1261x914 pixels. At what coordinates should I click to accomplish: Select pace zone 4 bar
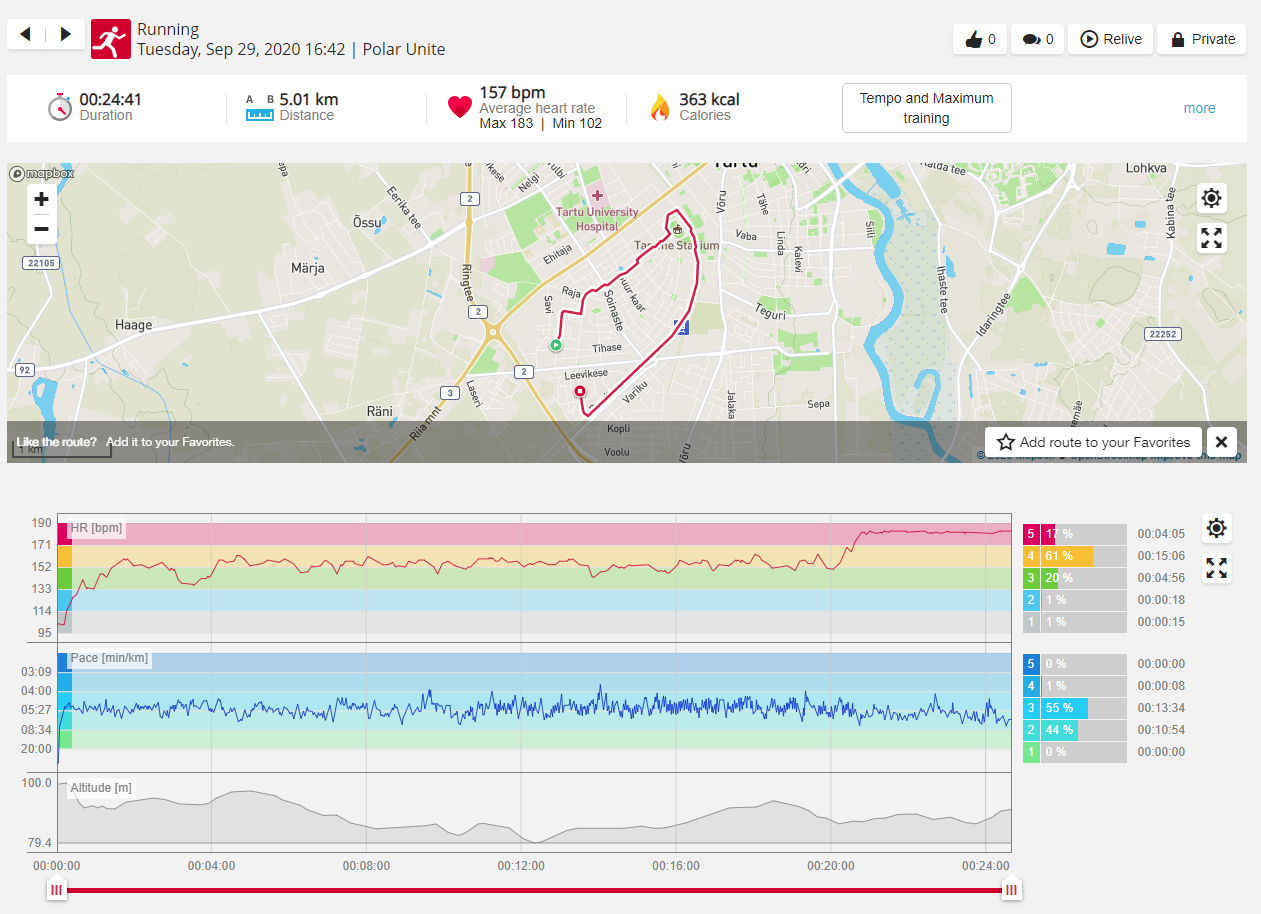1075,686
